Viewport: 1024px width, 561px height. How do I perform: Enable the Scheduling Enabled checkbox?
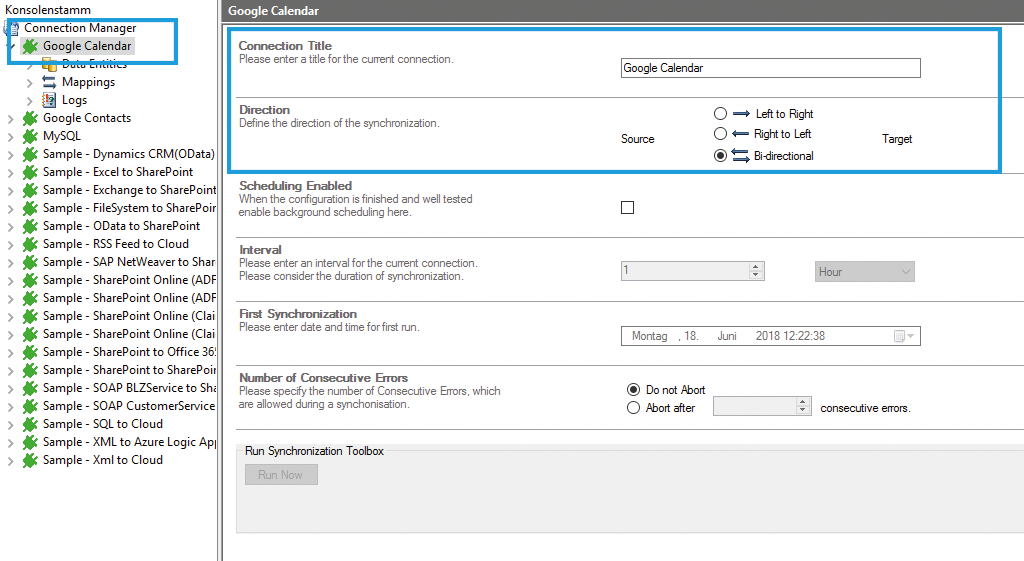[x=628, y=208]
